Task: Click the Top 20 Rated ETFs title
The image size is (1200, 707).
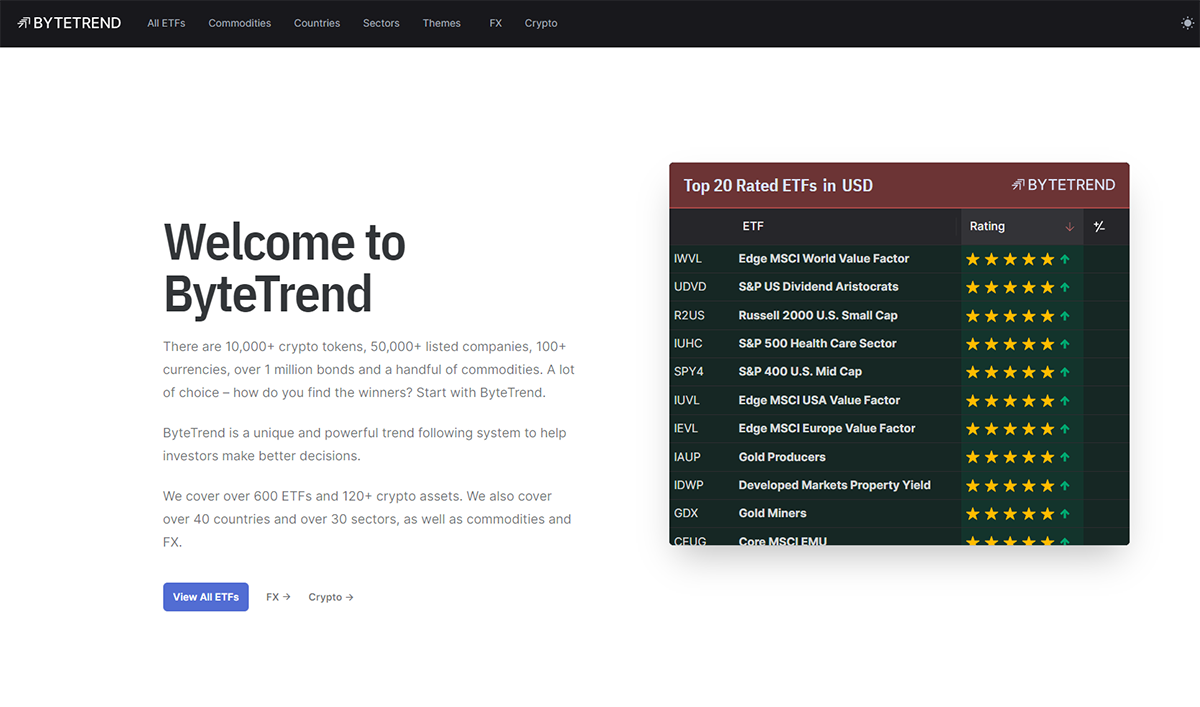Action: 778,185
